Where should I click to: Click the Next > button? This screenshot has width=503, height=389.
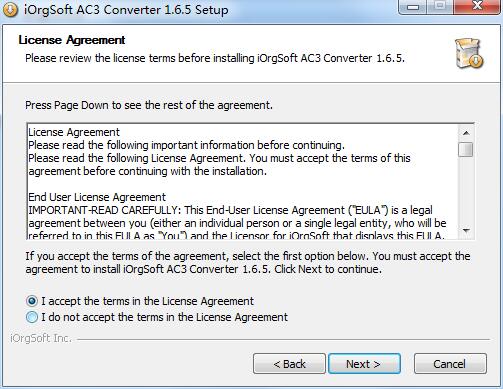tap(364, 364)
